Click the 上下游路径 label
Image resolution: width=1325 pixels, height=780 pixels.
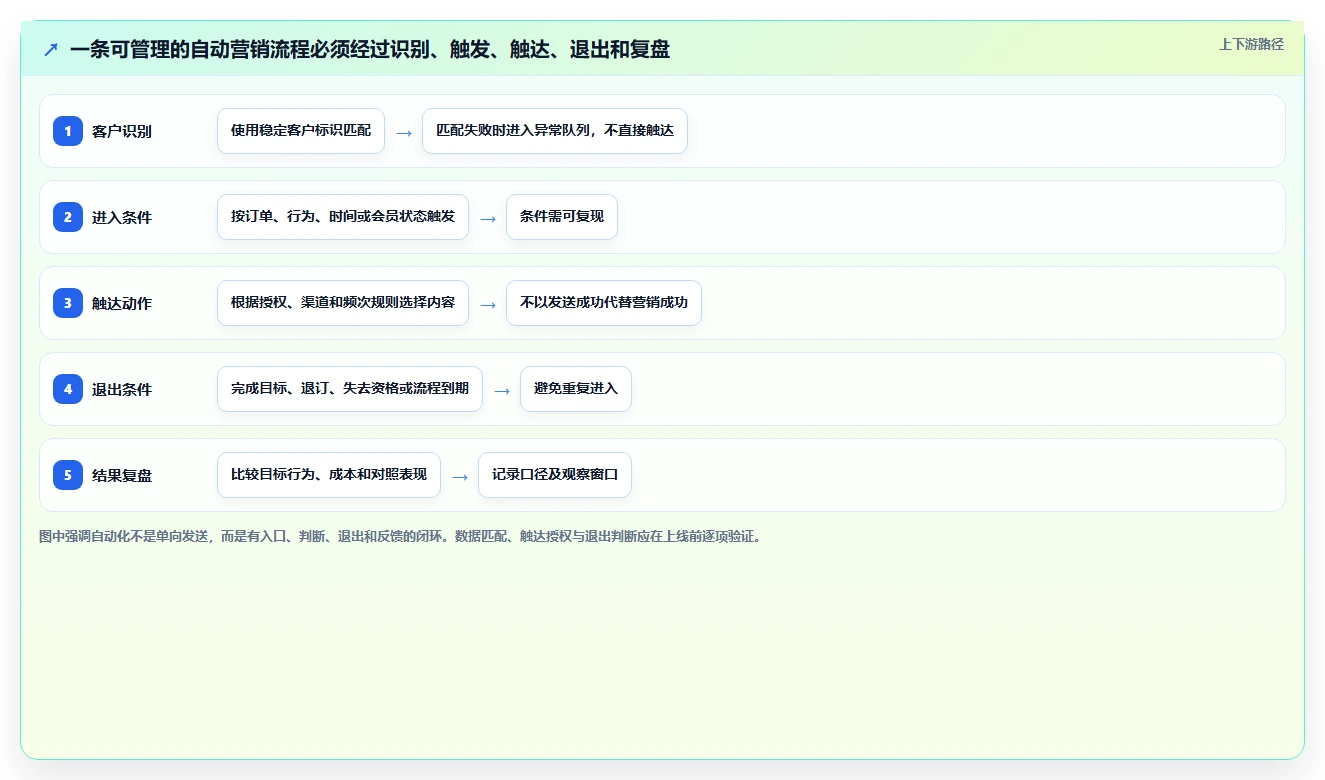tap(1251, 44)
